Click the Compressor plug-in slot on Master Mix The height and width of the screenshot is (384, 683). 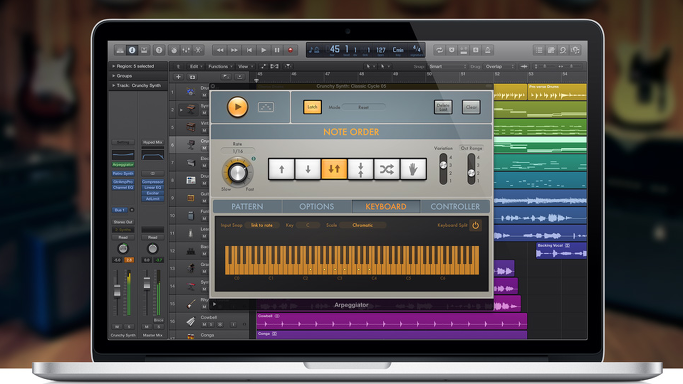152,182
